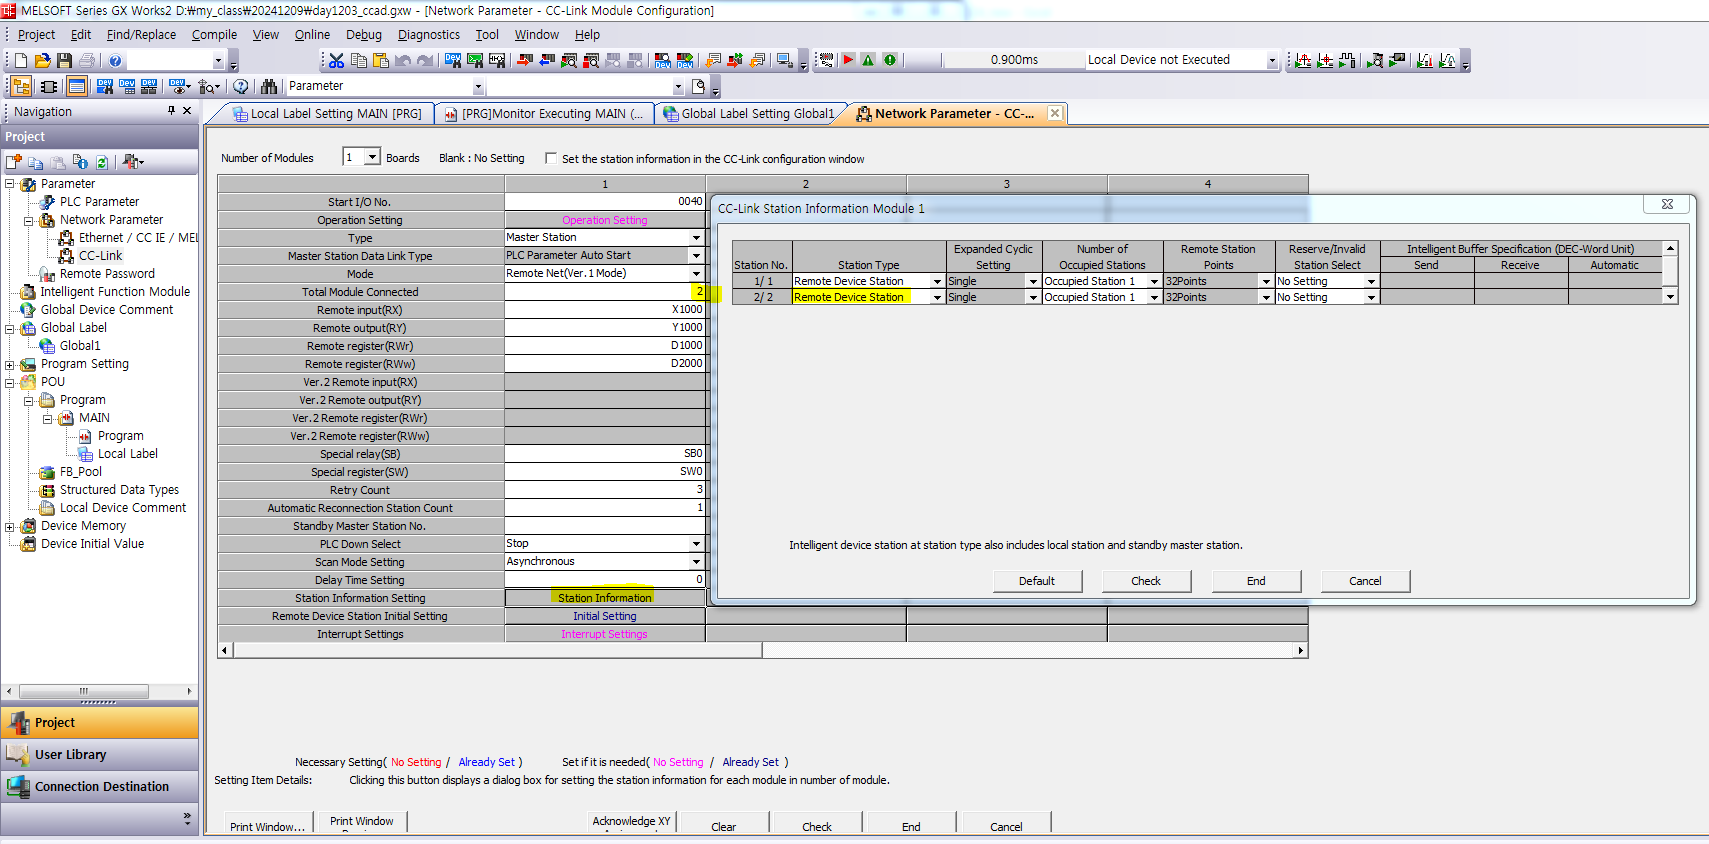Screen dimensions: 1709x844
Task: Collapse the Parameter tree node
Action: [10, 184]
